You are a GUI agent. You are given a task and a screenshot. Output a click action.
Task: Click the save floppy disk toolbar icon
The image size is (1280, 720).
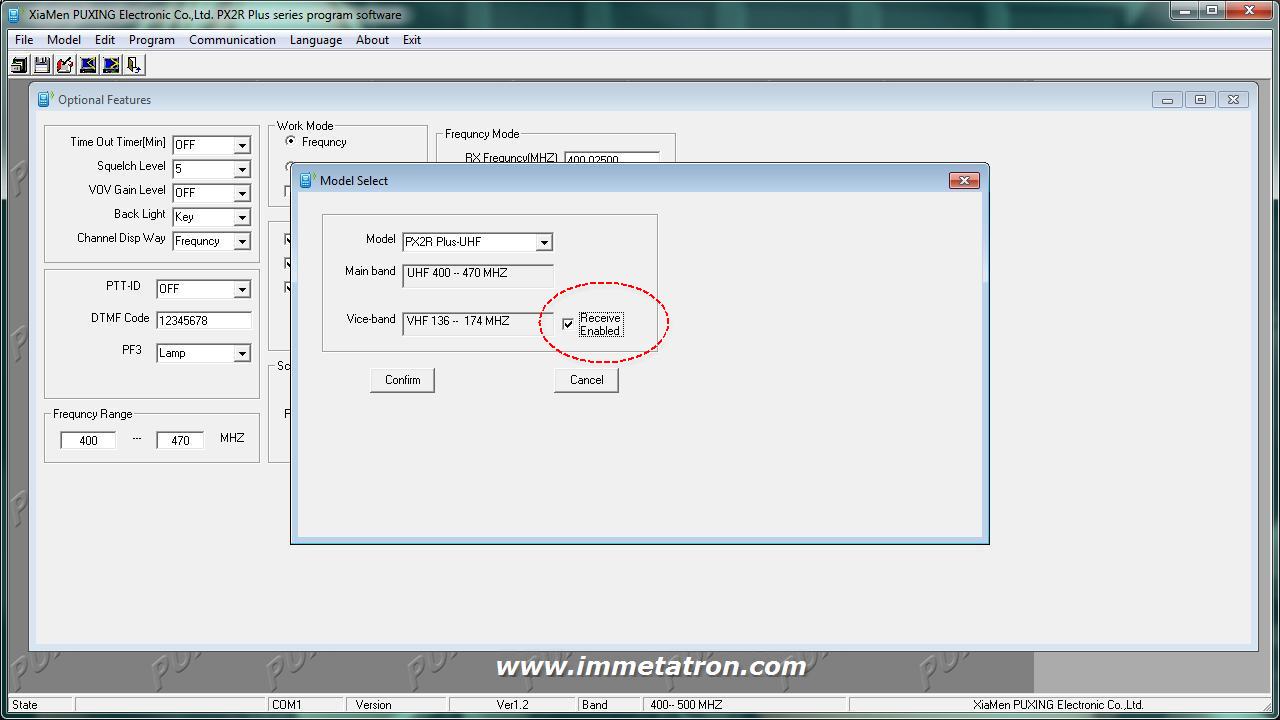(x=42, y=65)
